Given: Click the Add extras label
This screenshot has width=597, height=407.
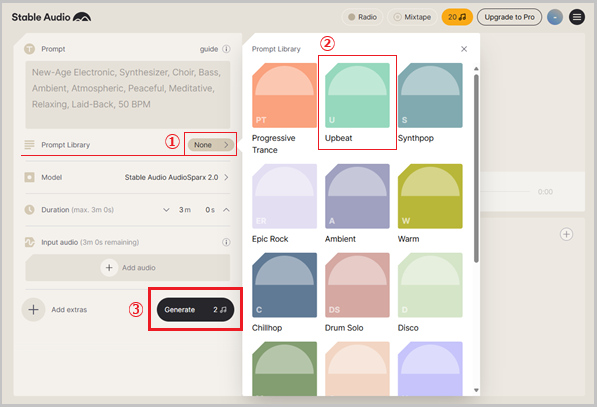Looking at the screenshot, I should (69, 310).
